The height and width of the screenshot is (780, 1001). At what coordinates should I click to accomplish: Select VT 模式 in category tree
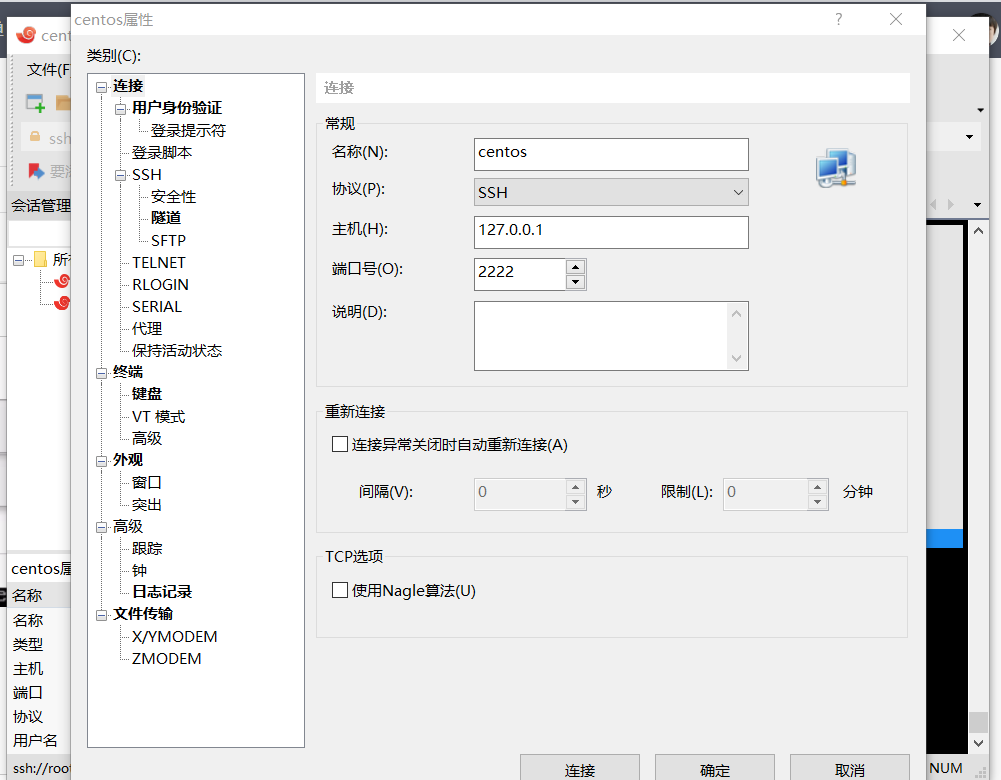coord(158,417)
